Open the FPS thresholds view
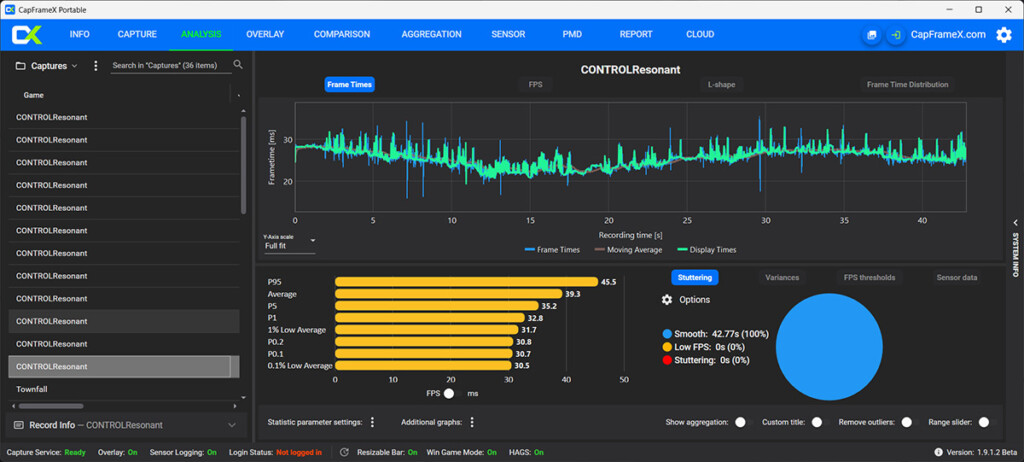The width and height of the screenshot is (1024, 462). pyautogui.click(x=869, y=278)
